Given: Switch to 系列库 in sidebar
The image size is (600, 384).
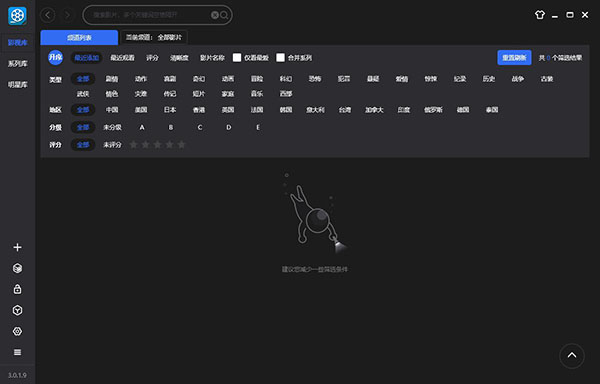Looking at the screenshot, I should (18, 63).
